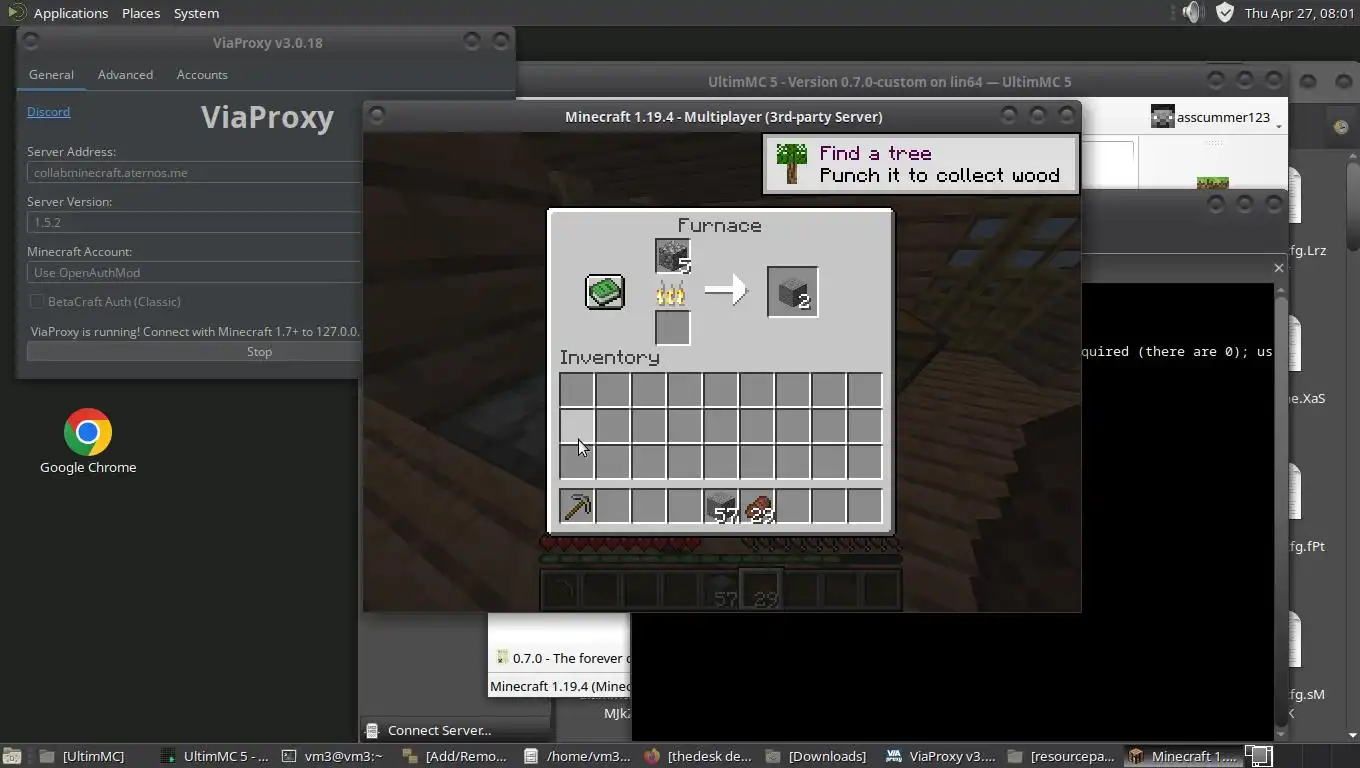The width and height of the screenshot is (1360, 768).
Task: Close the terminal tab with X
Action: pyautogui.click(x=1278, y=268)
